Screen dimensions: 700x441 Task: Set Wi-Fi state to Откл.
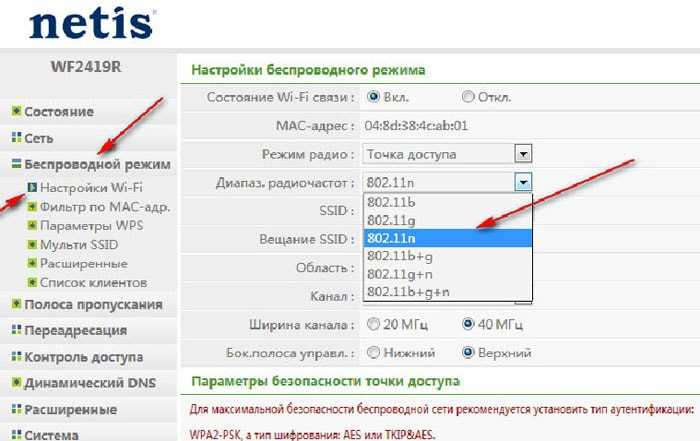[x=467, y=96]
